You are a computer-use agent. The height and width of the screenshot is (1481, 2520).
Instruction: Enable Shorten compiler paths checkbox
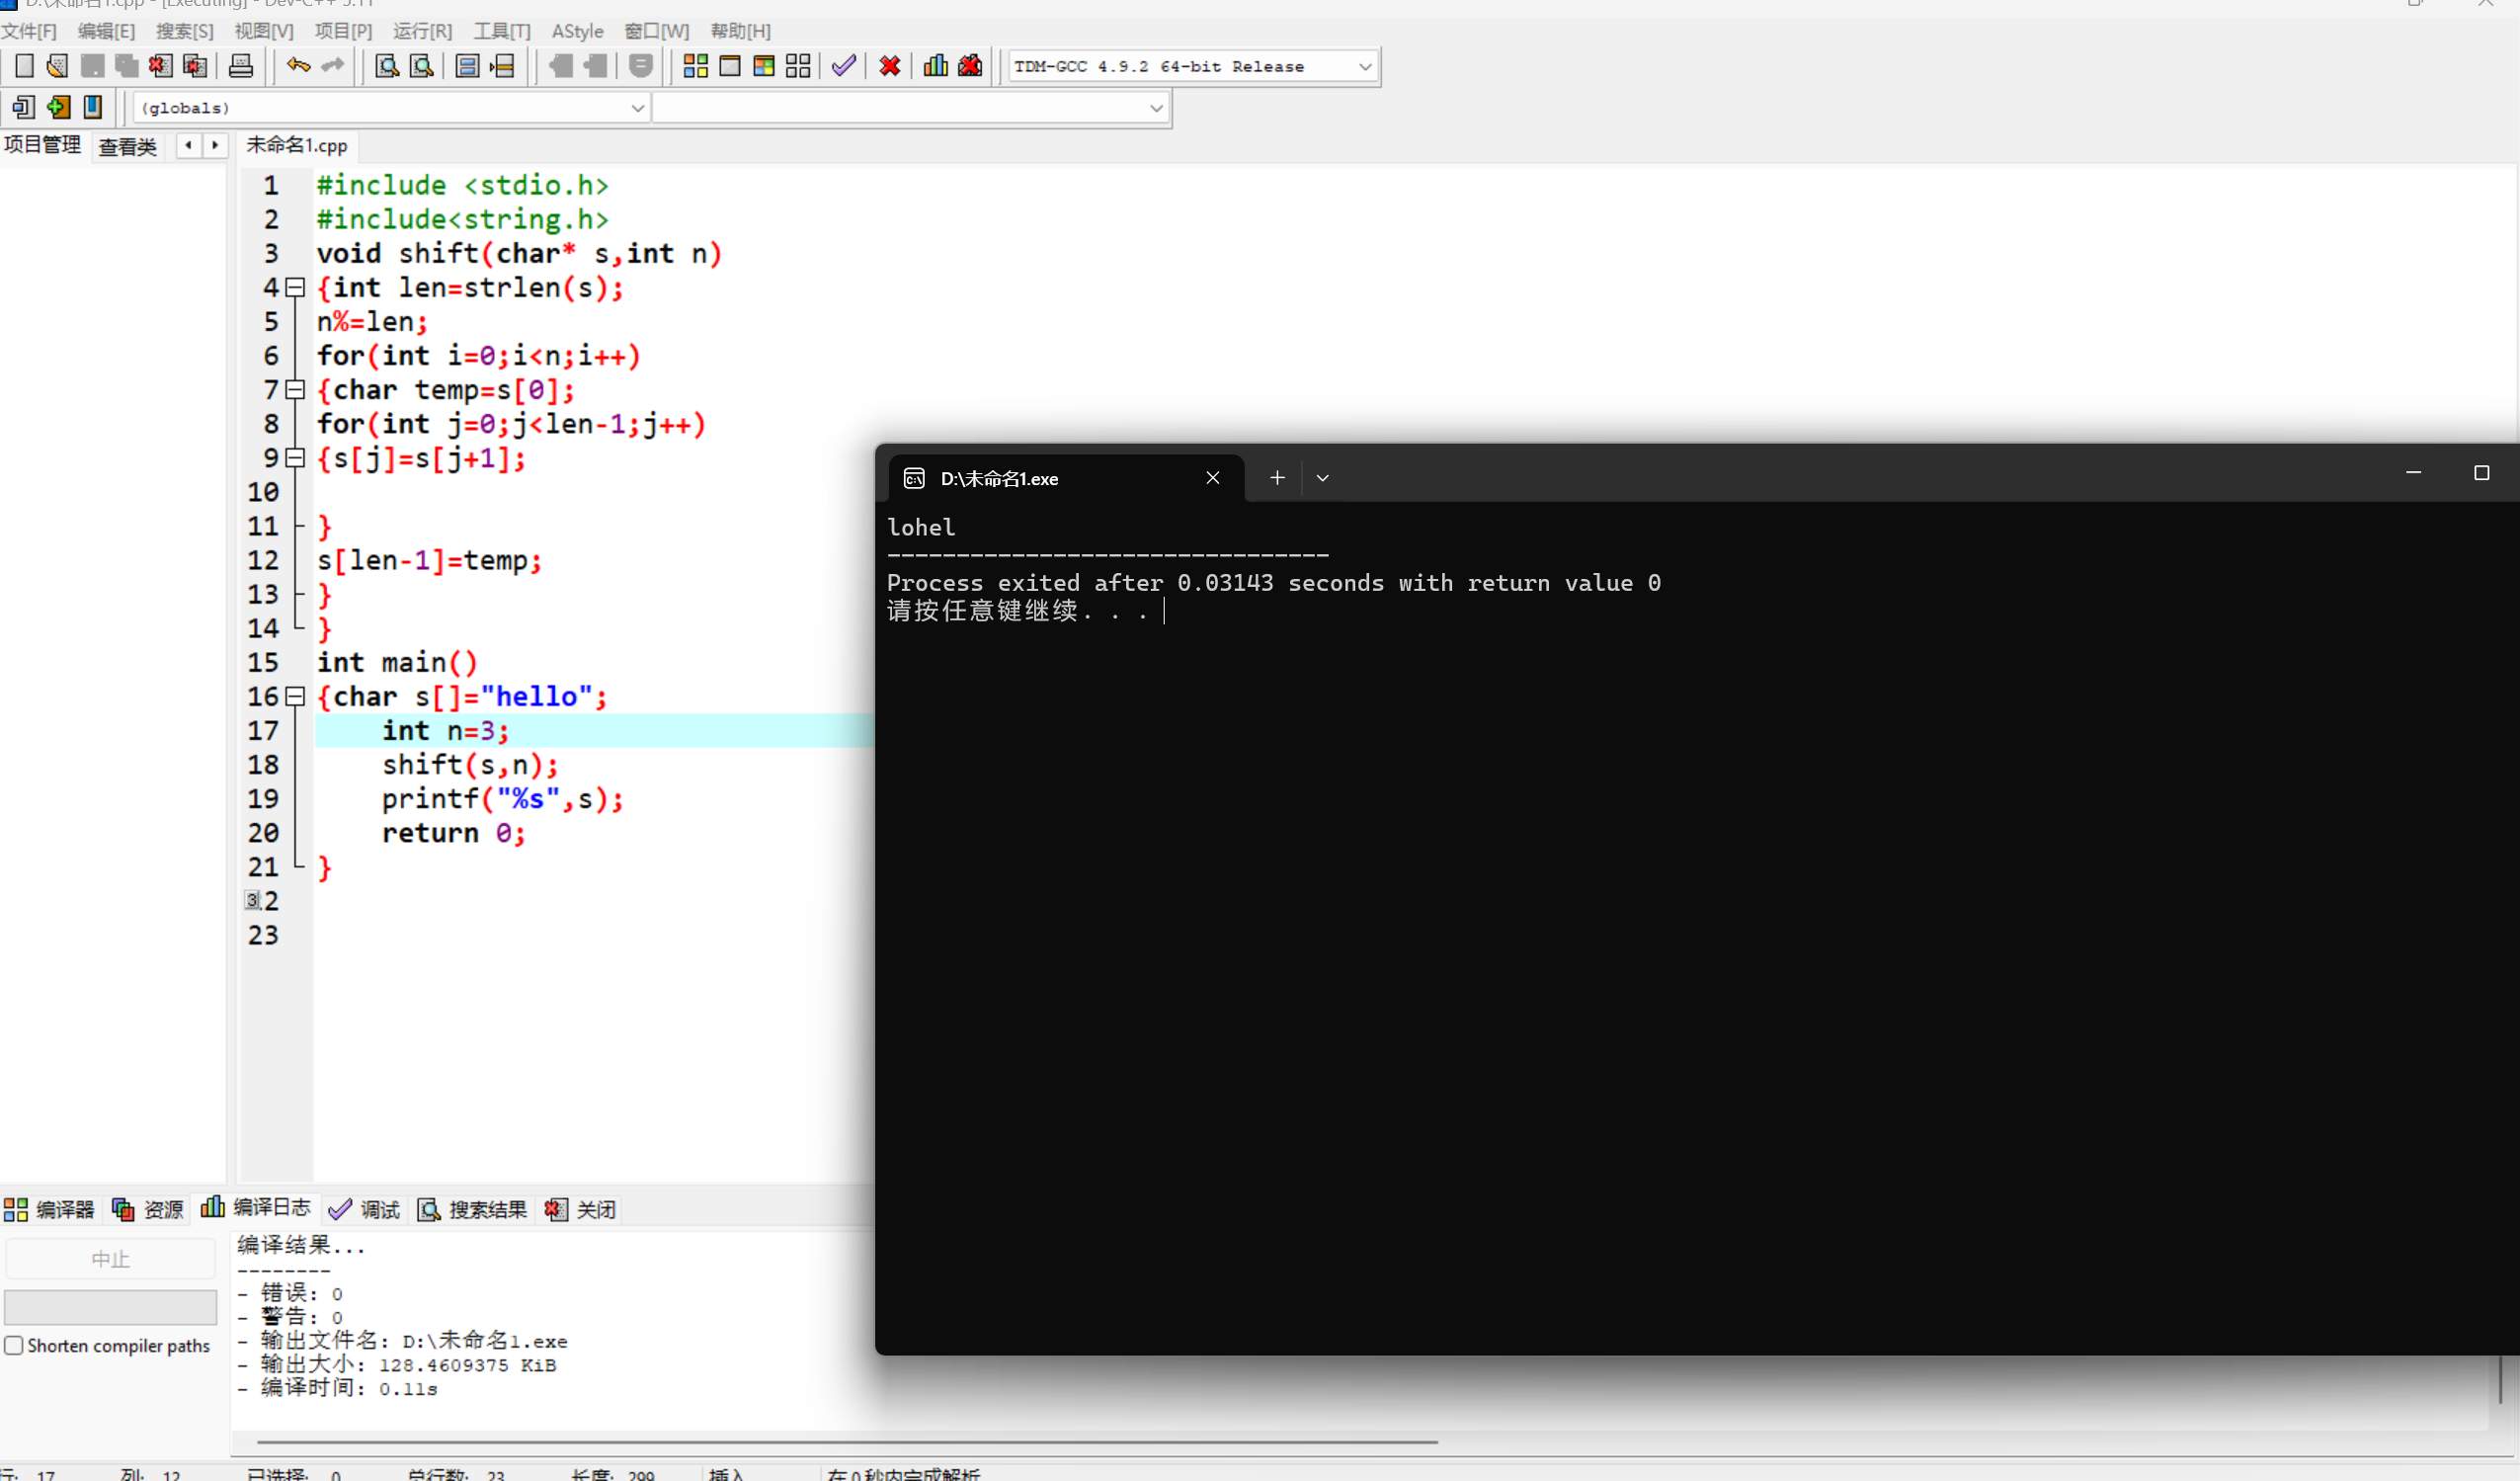click(14, 1345)
